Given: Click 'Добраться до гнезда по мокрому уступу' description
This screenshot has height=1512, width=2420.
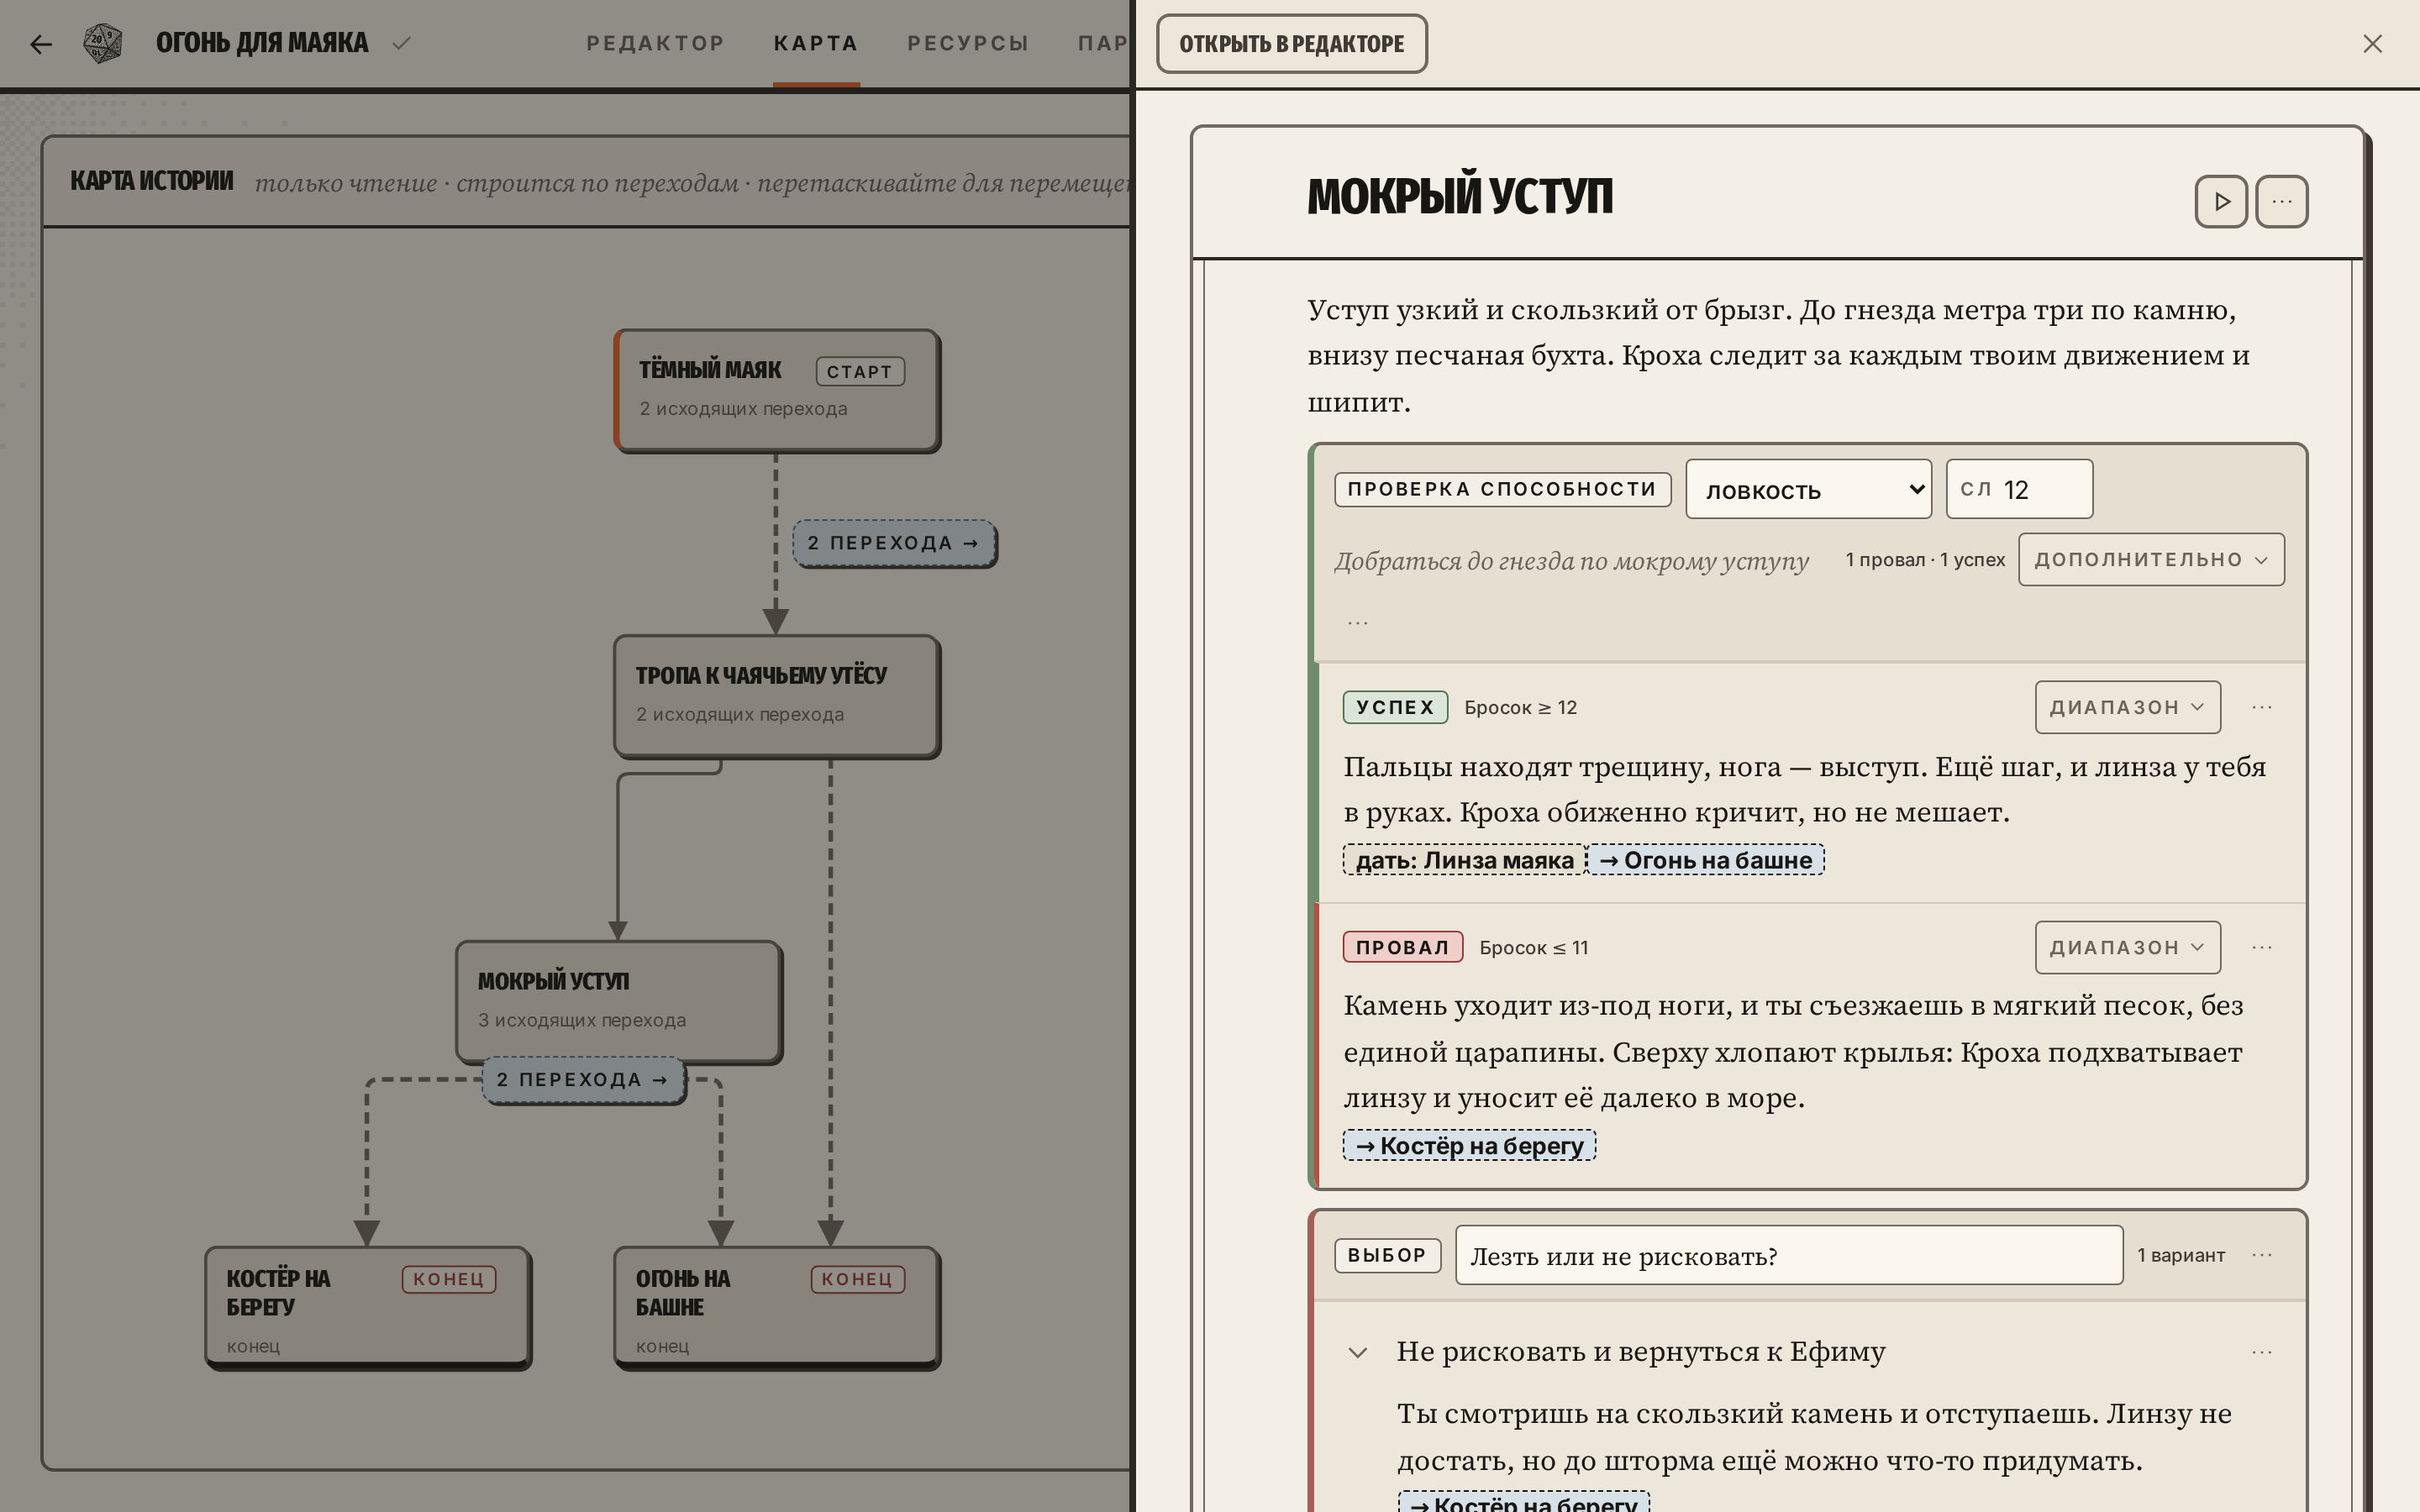Looking at the screenshot, I should [x=1571, y=561].
